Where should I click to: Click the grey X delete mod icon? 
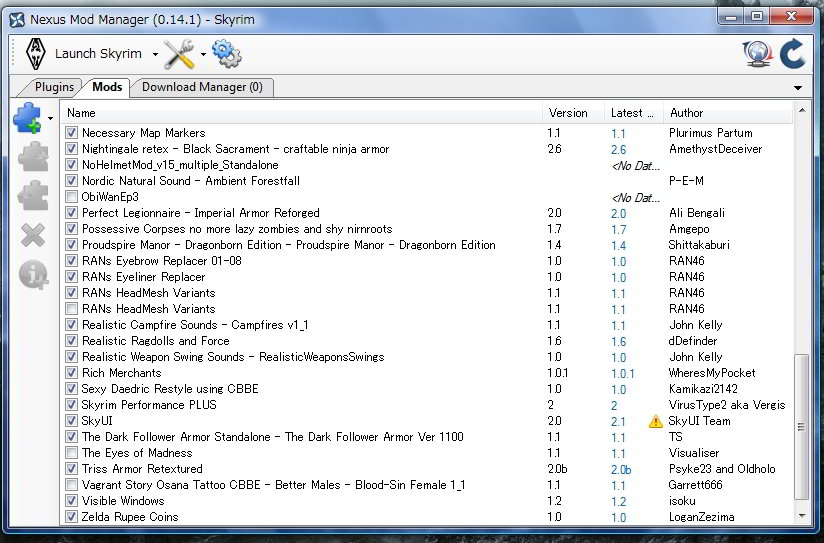(33, 234)
